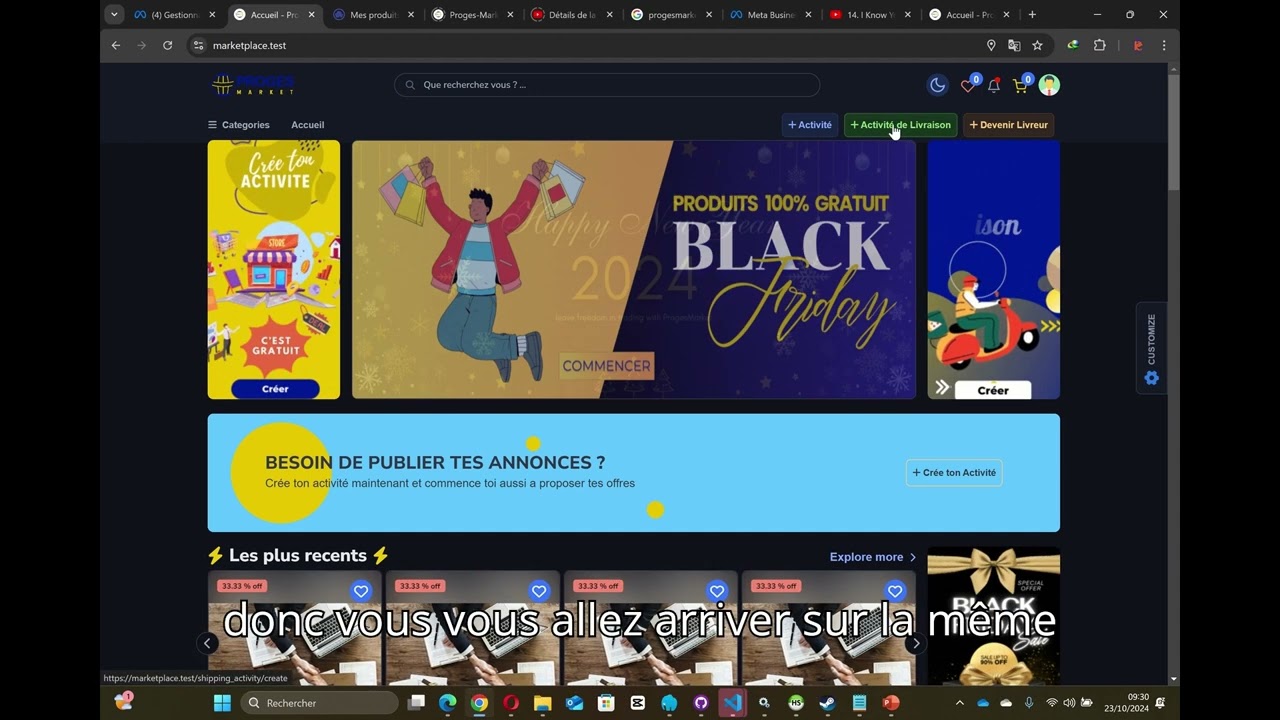The height and width of the screenshot is (720, 1280).
Task: Open site information icon in address bar
Action: [198, 45]
